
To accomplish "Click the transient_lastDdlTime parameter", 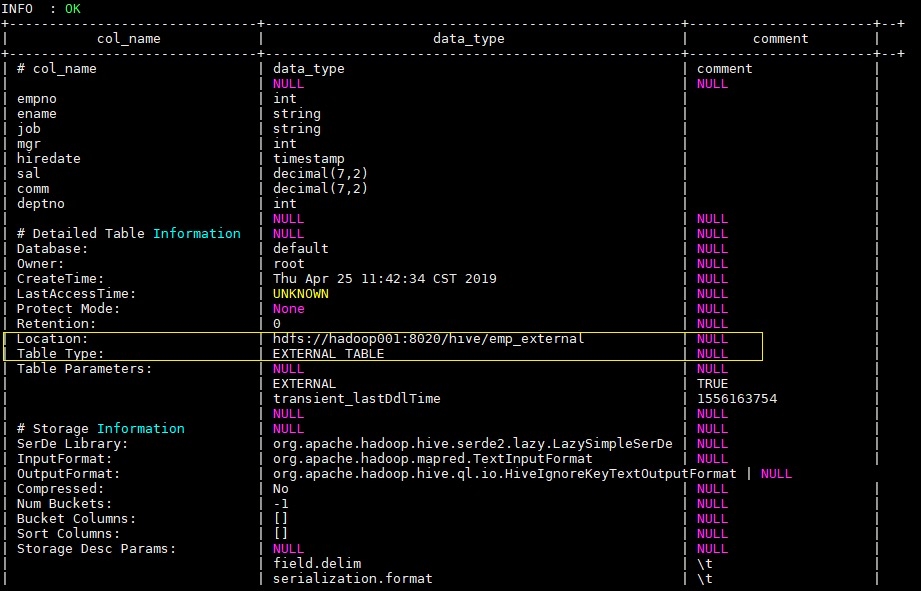I will click(x=356, y=399).
